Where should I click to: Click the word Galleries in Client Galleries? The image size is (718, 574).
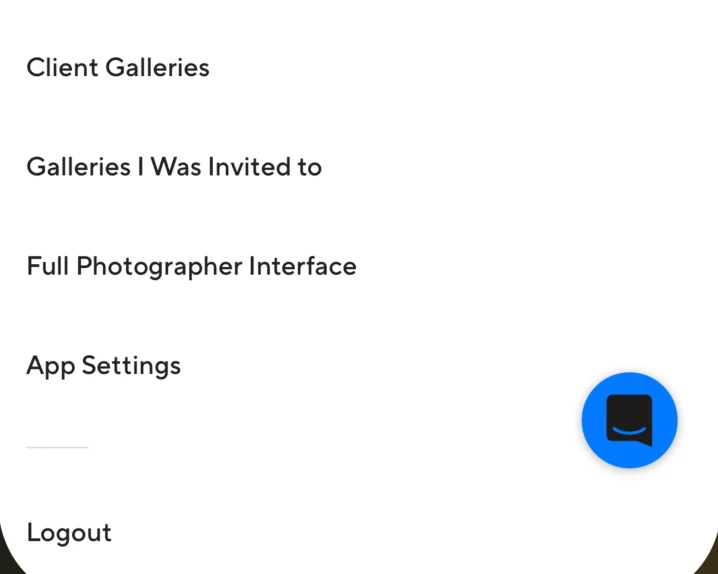point(157,68)
